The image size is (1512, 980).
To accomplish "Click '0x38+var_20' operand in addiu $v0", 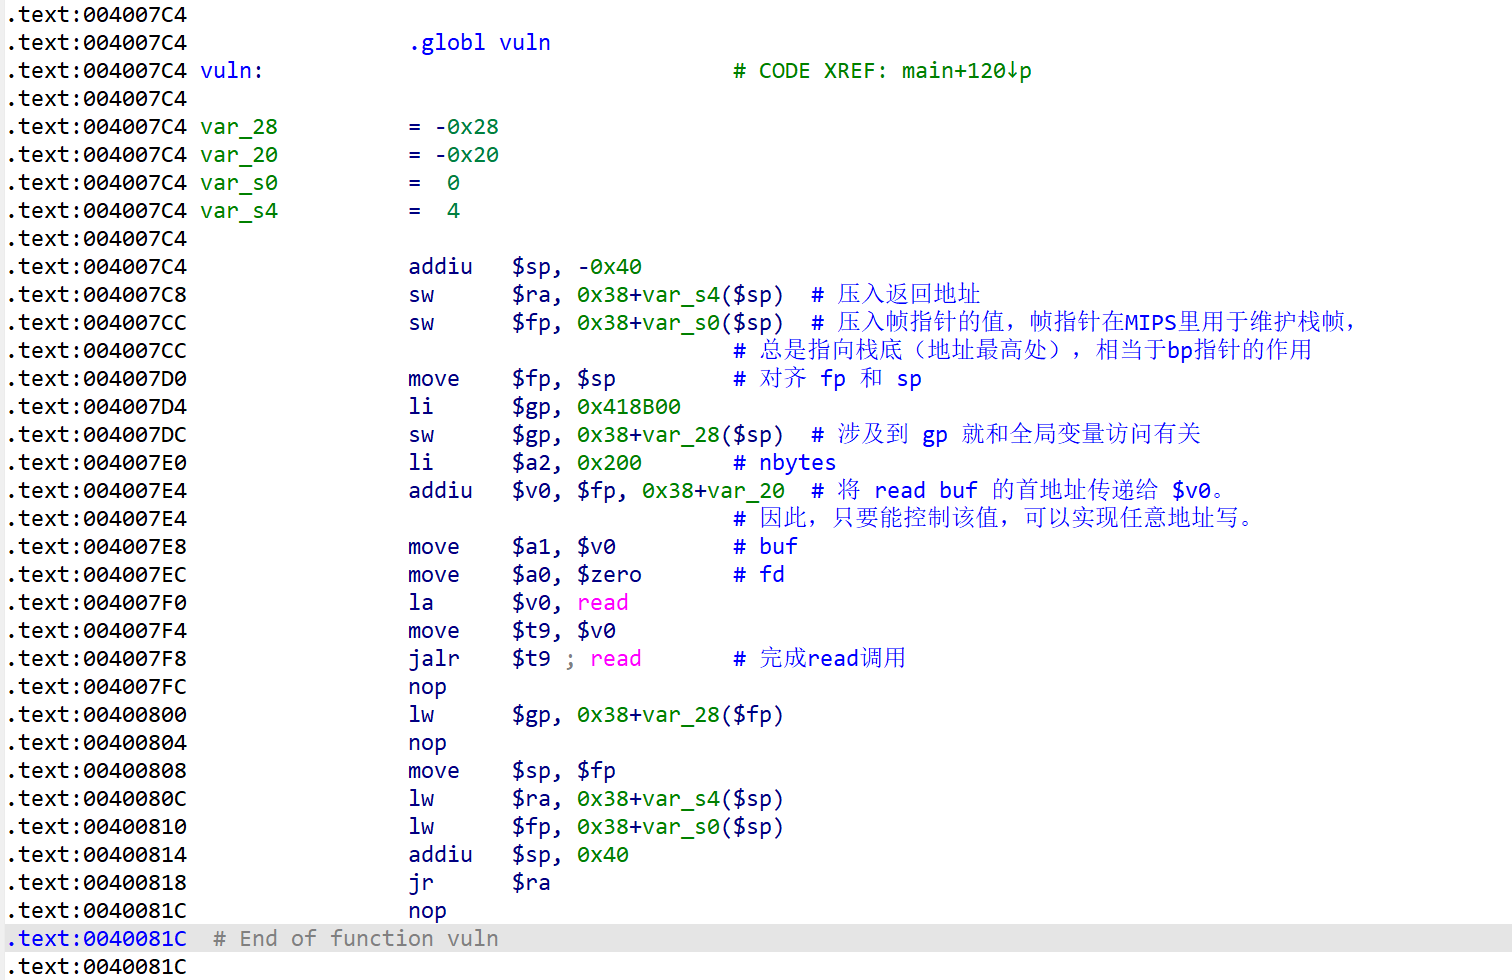I will [x=713, y=491].
